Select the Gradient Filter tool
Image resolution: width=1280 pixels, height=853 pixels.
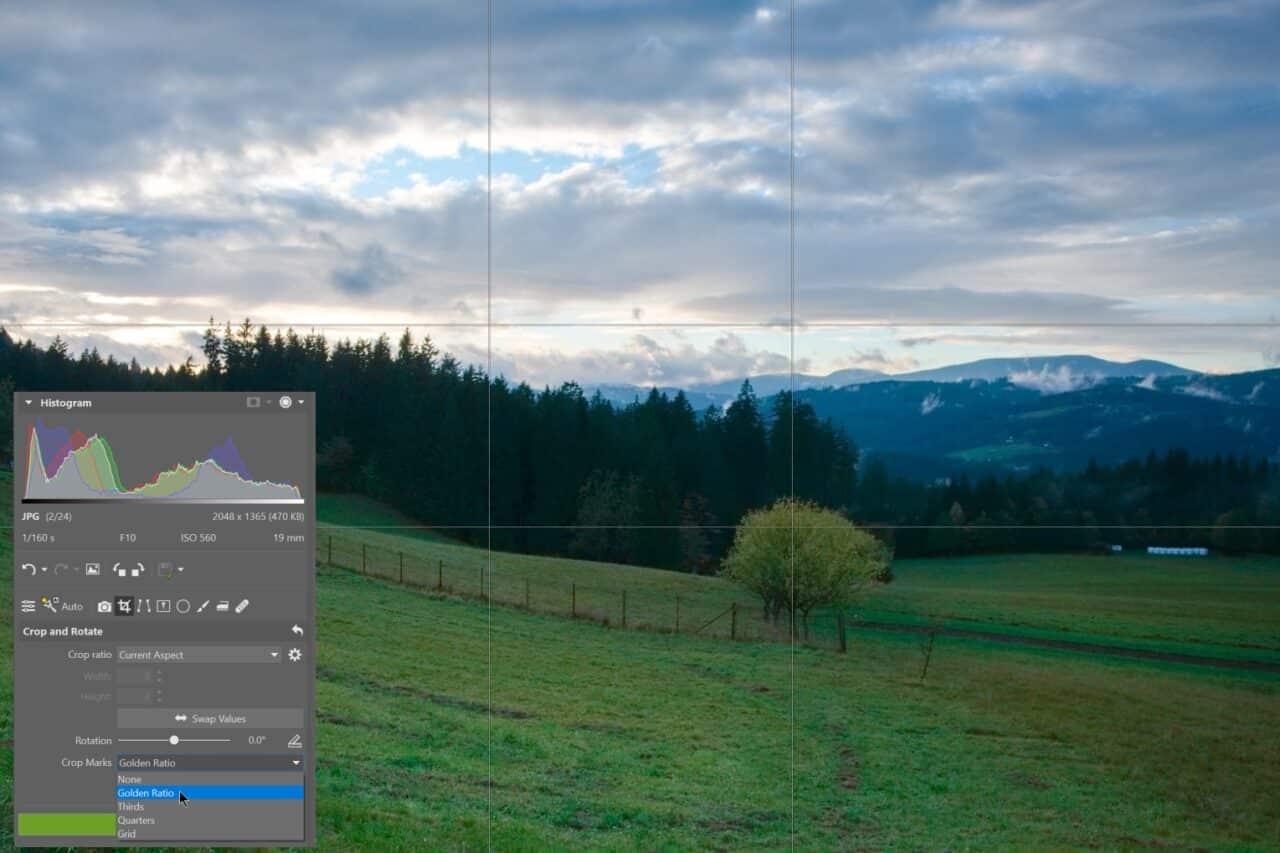pyautogui.click(x=222, y=606)
